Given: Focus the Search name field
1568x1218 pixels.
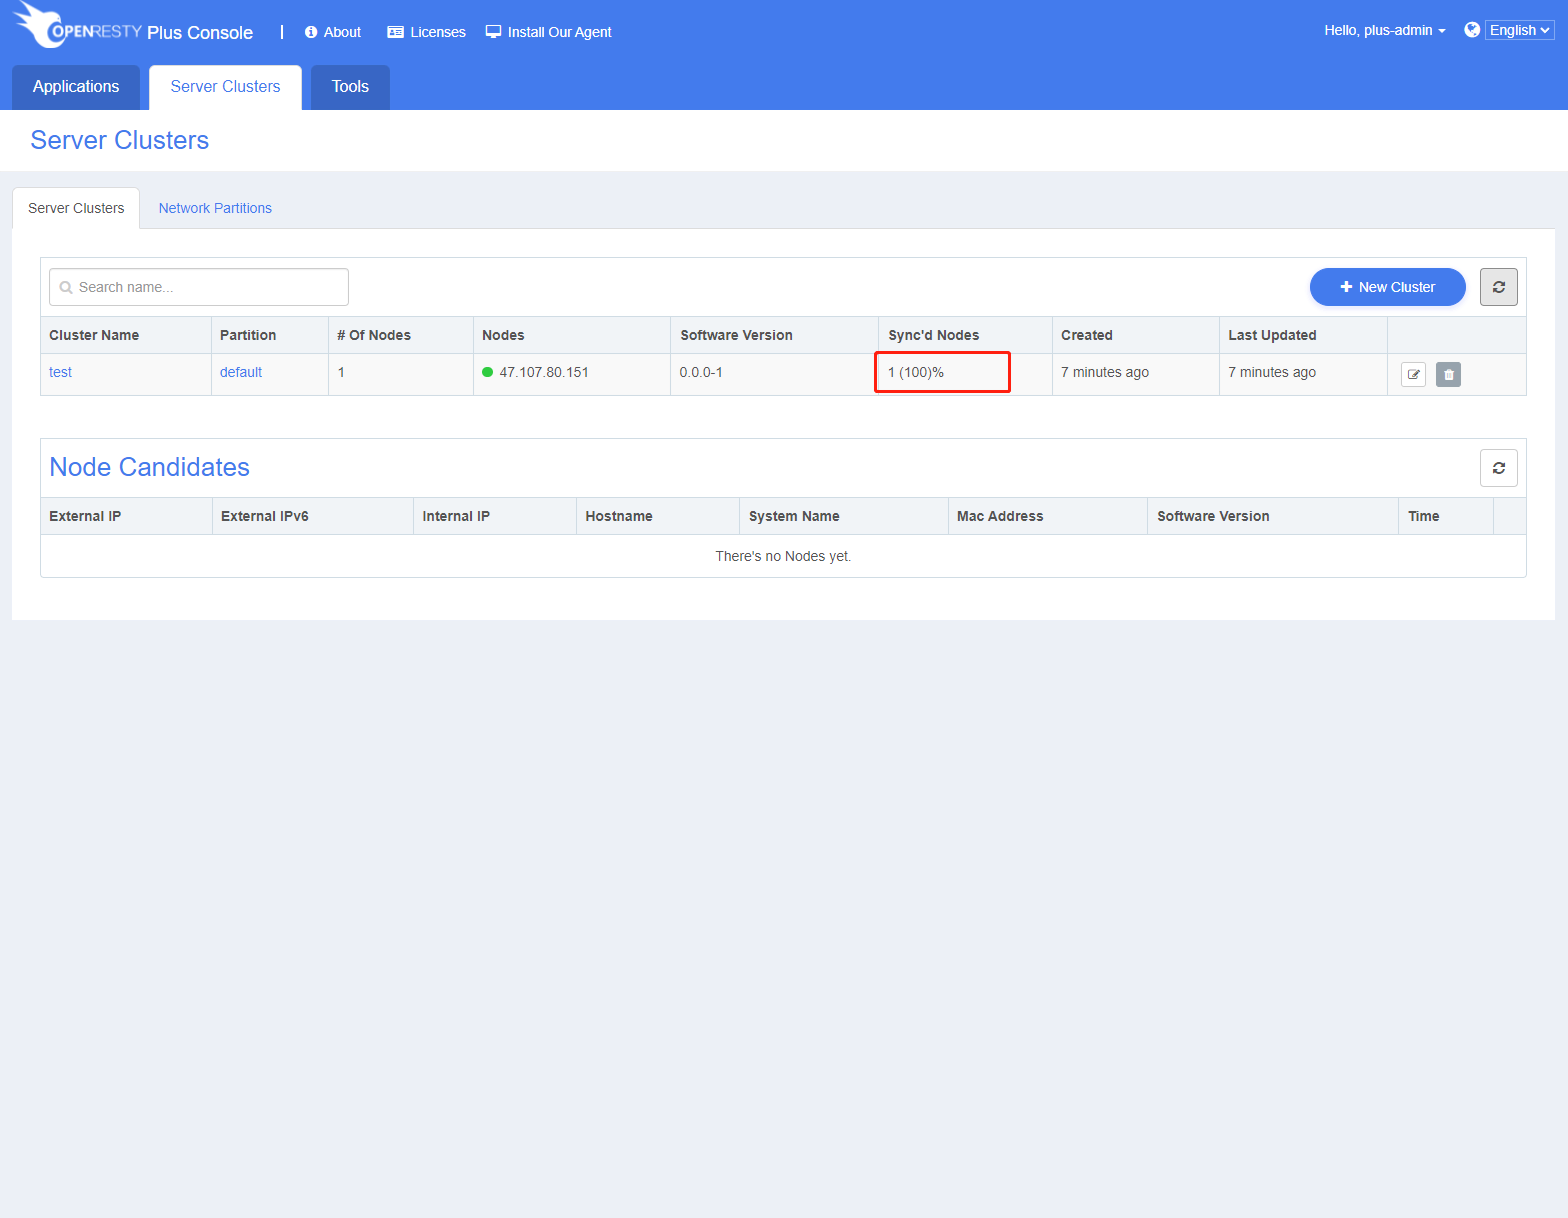Looking at the screenshot, I should click(199, 287).
